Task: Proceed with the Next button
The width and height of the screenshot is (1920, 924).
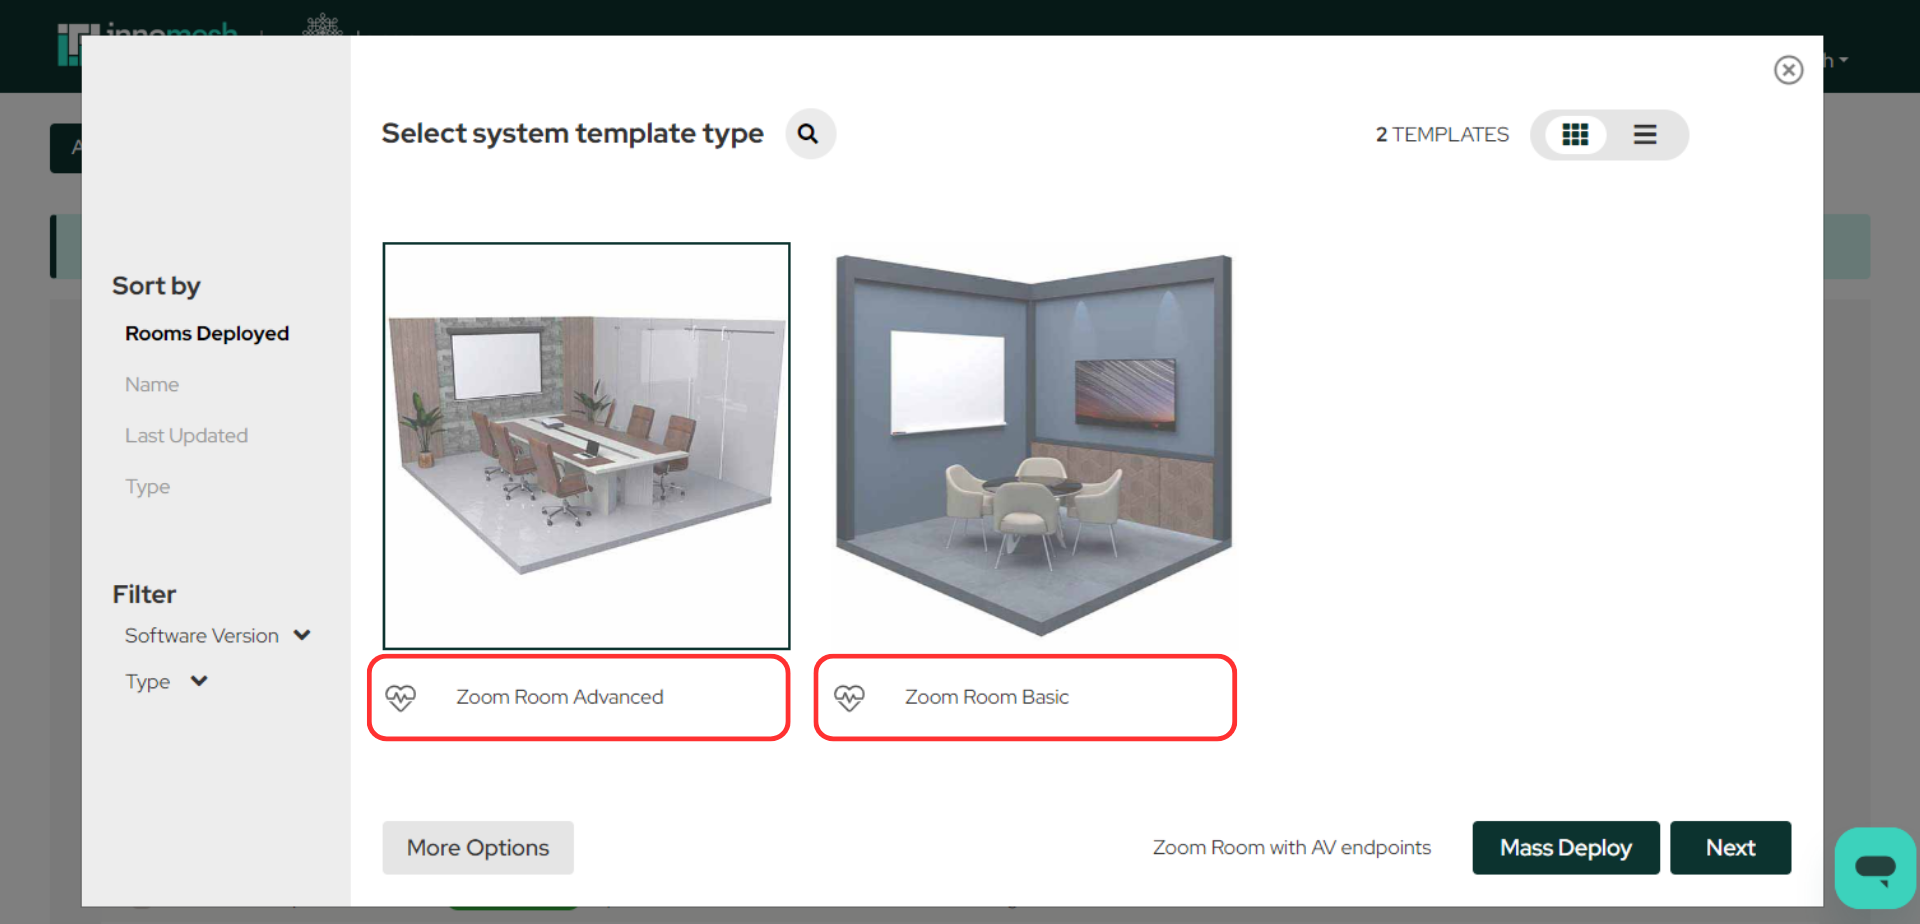Action: (1730, 848)
